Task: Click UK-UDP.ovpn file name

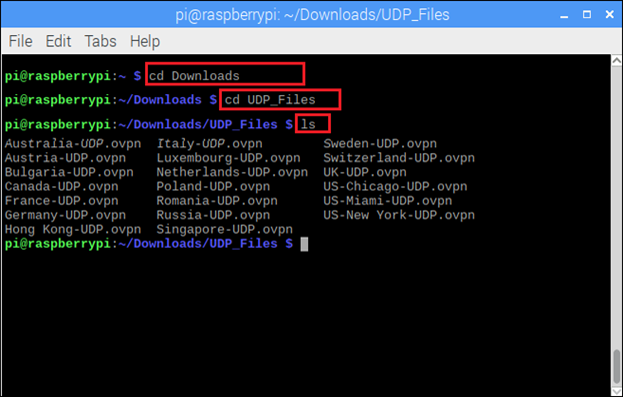Action: (365, 172)
